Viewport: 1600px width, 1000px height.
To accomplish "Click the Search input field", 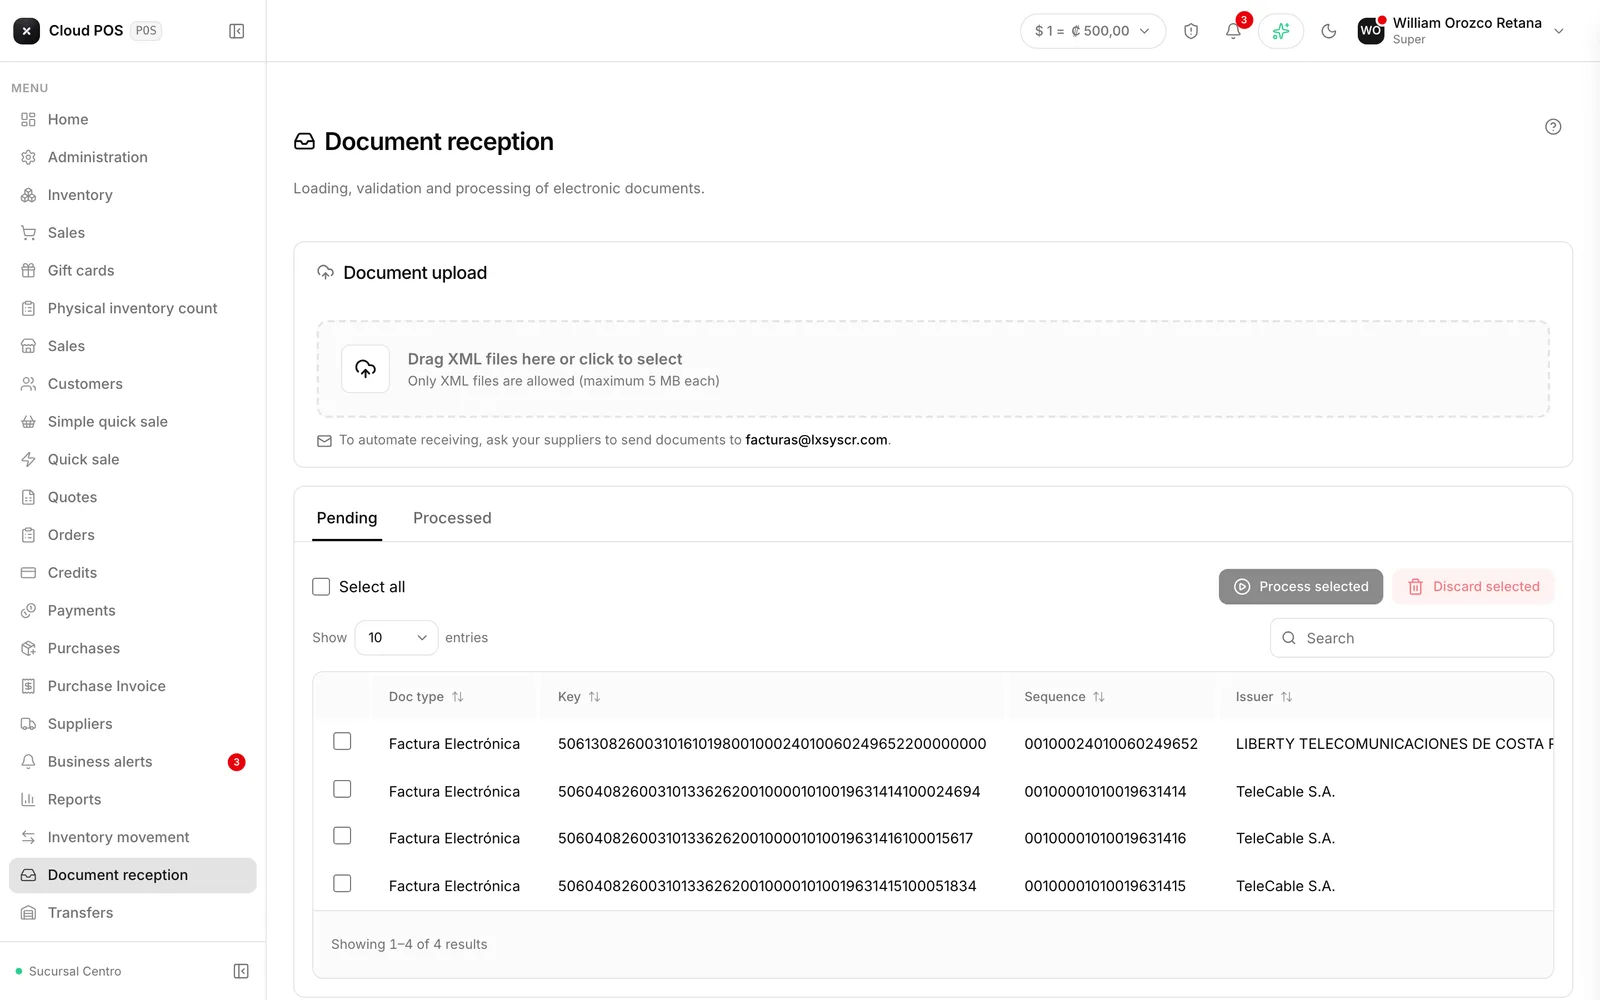I will tap(1412, 638).
